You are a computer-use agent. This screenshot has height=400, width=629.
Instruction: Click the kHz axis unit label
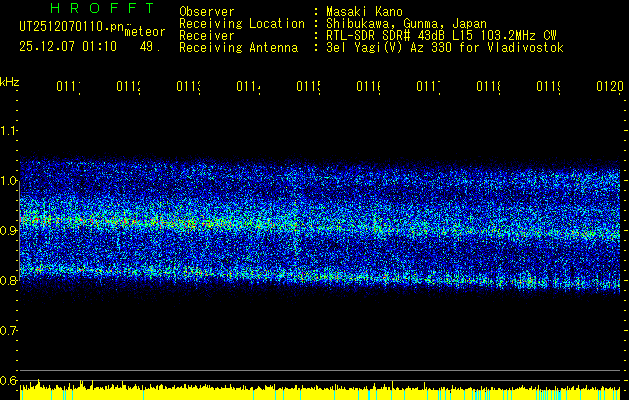pos(9,82)
